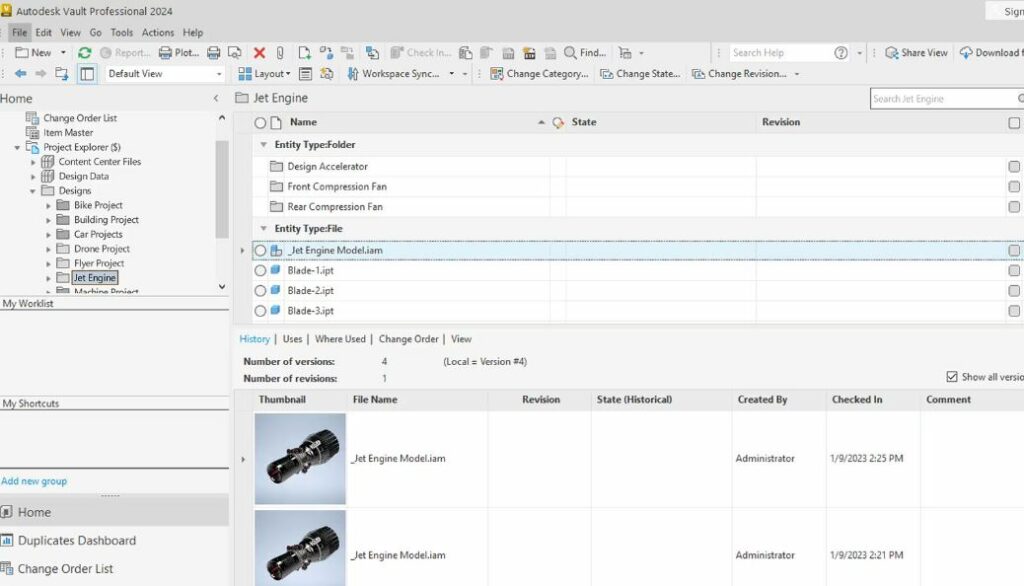
Task: Open the Actions menu
Action: point(158,32)
